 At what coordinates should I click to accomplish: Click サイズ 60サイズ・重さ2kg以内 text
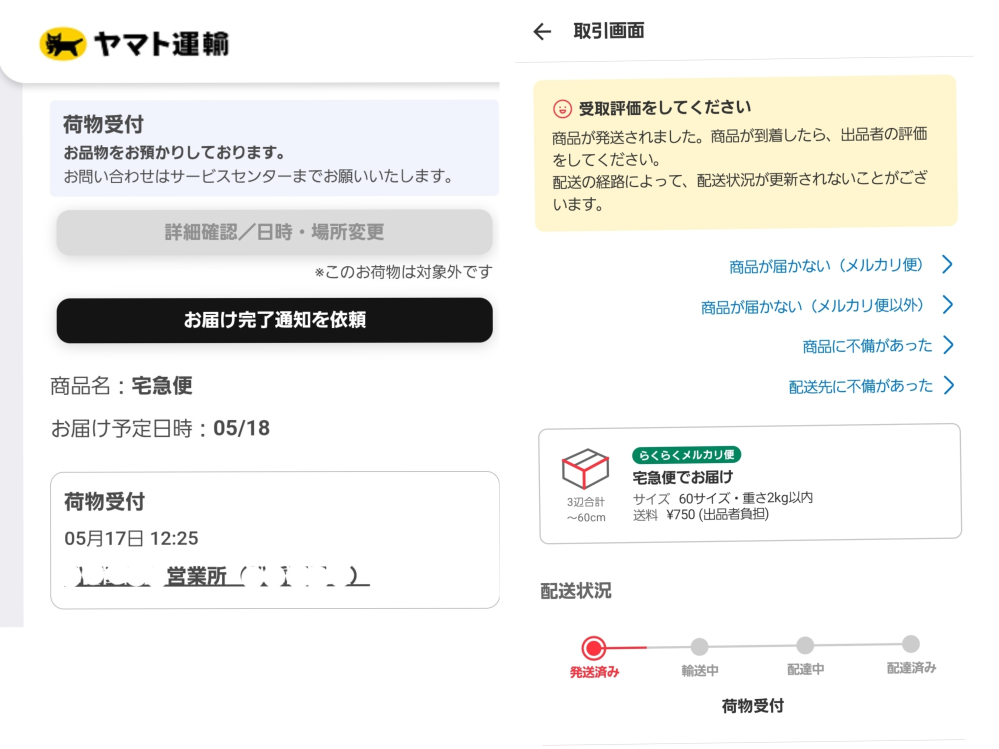point(722,498)
